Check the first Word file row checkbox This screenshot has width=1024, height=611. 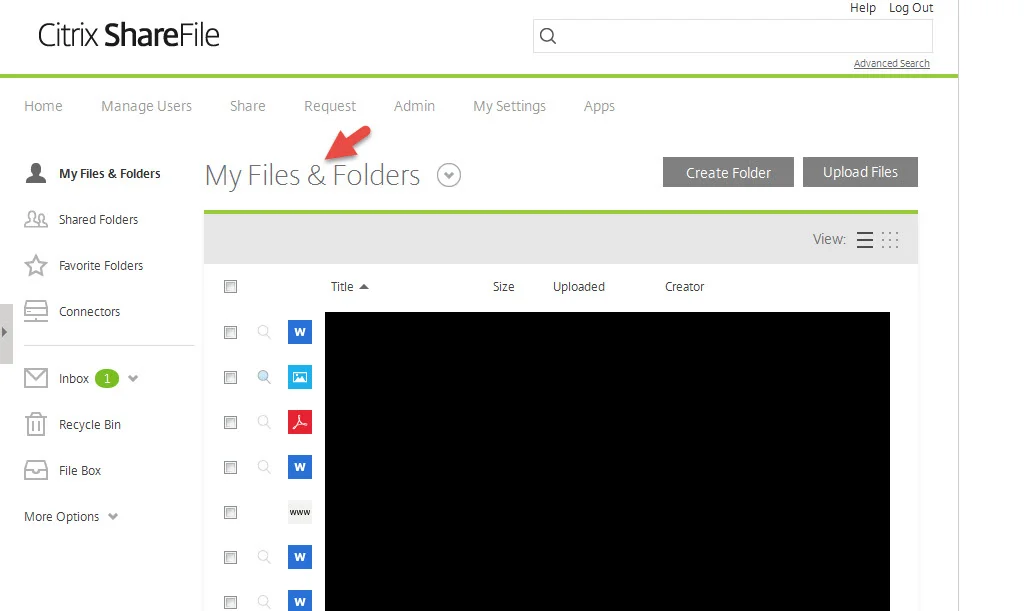click(231, 332)
